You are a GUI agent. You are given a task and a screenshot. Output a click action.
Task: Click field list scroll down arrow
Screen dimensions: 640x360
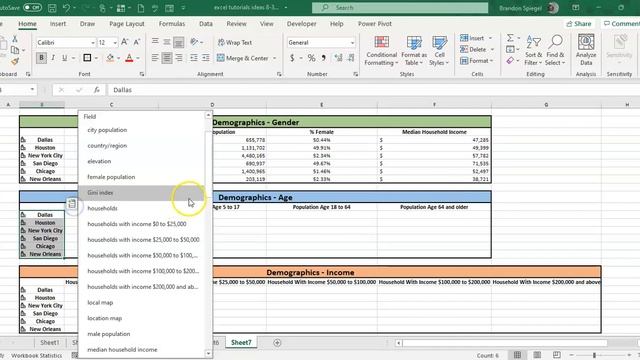209,353
